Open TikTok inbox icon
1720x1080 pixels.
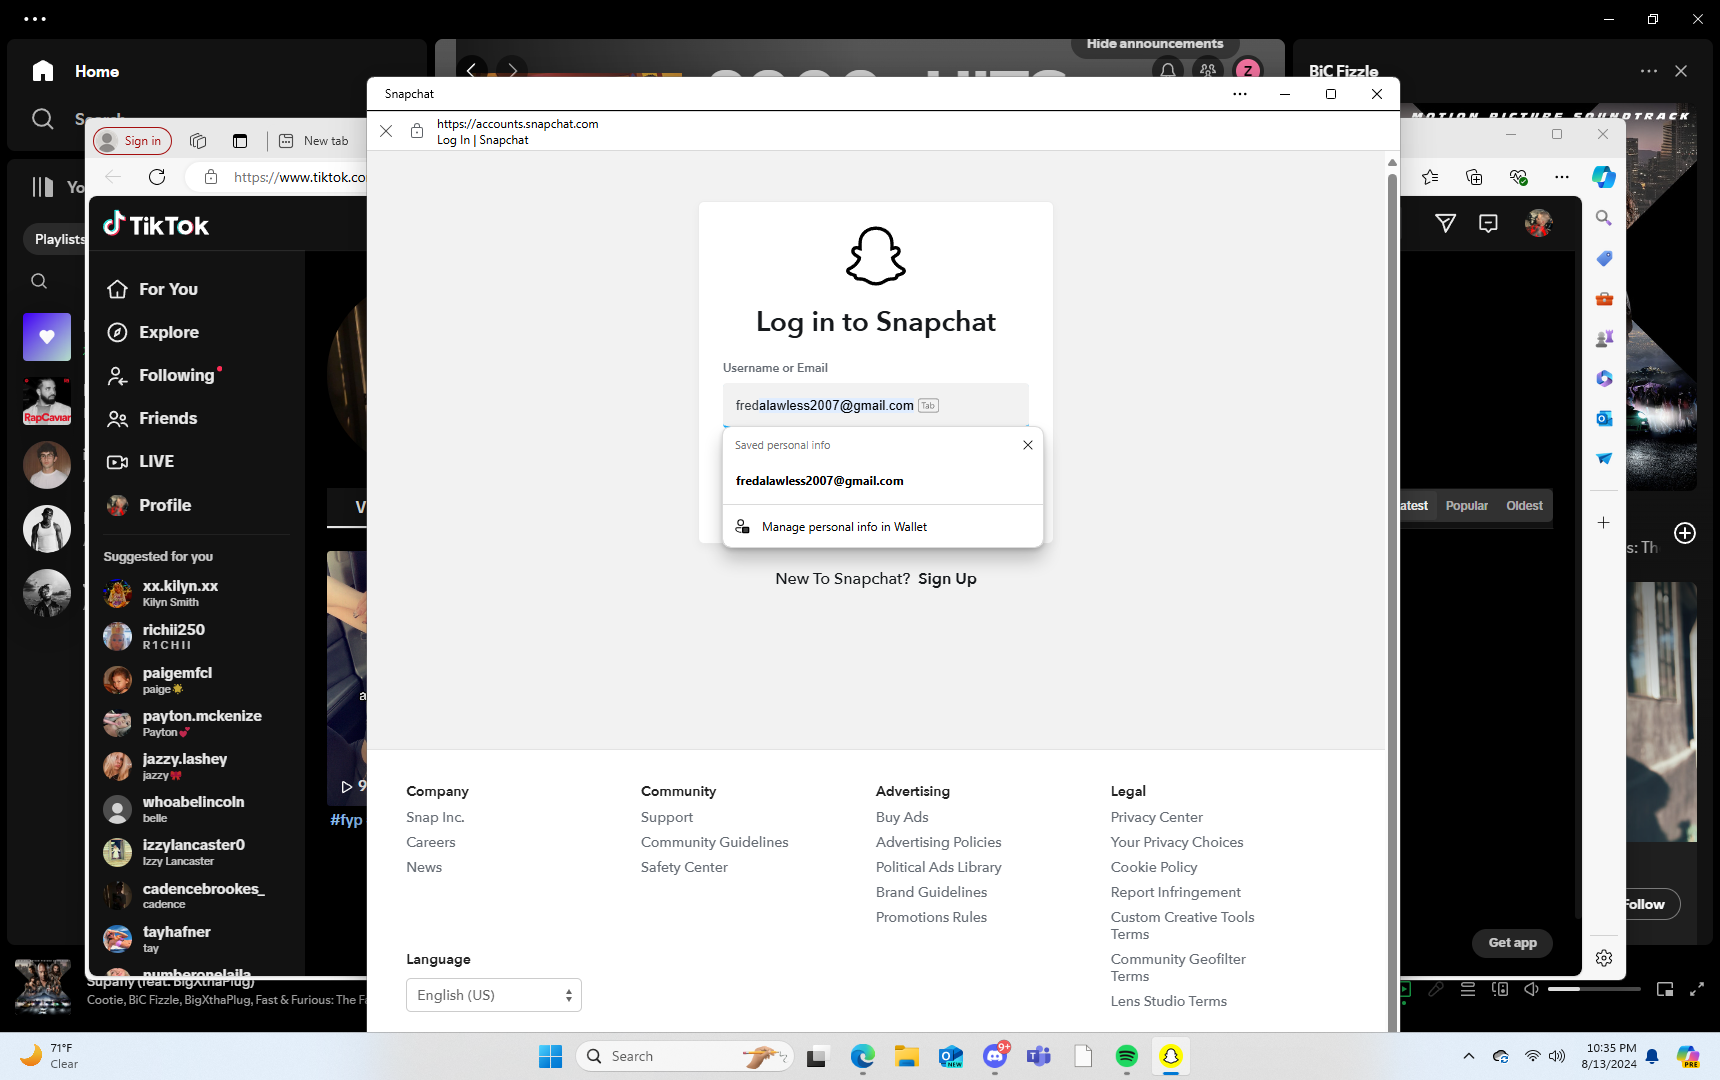click(x=1488, y=223)
